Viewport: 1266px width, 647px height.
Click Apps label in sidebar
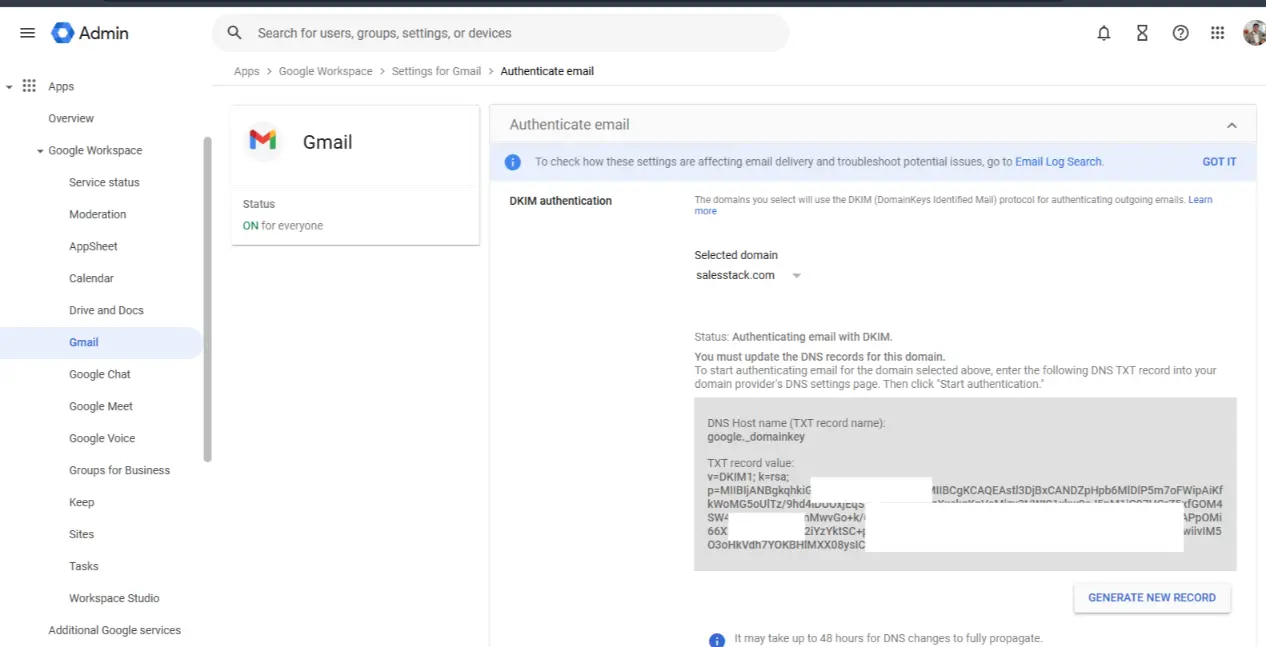click(x=61, y=86)
